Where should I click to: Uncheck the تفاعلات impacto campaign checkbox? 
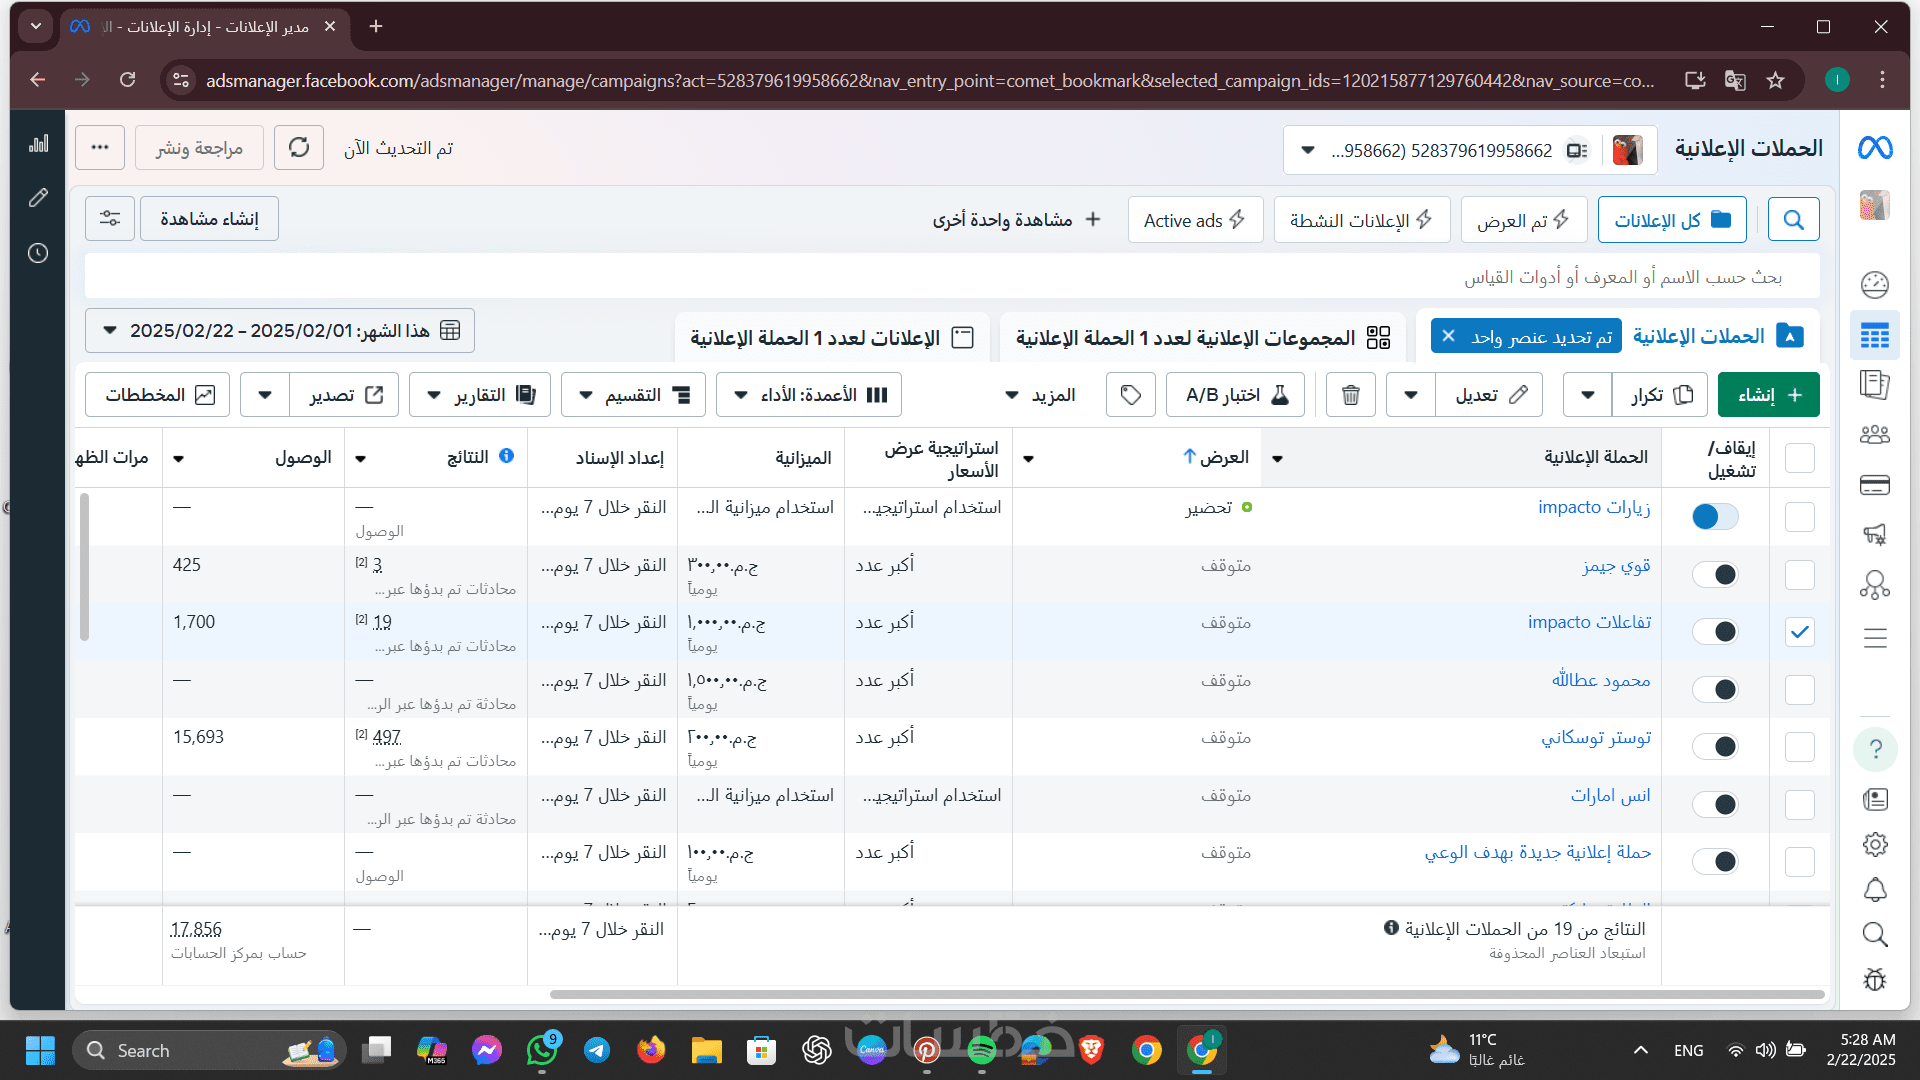[1799, 631]
